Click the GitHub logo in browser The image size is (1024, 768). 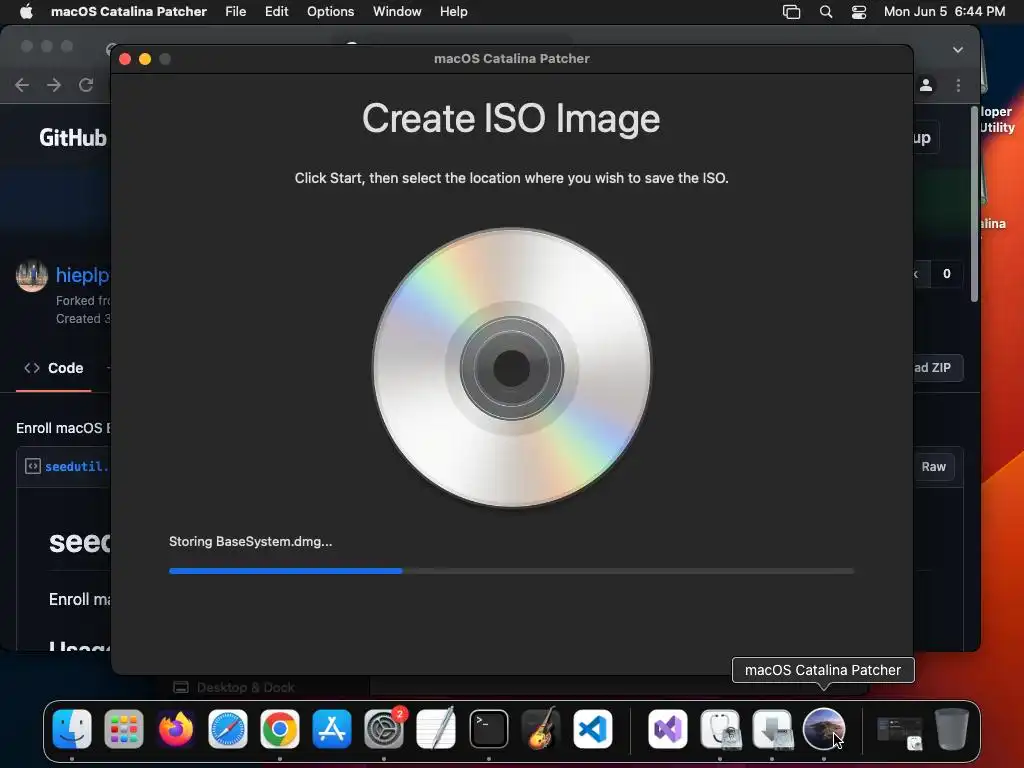(73, 137)
